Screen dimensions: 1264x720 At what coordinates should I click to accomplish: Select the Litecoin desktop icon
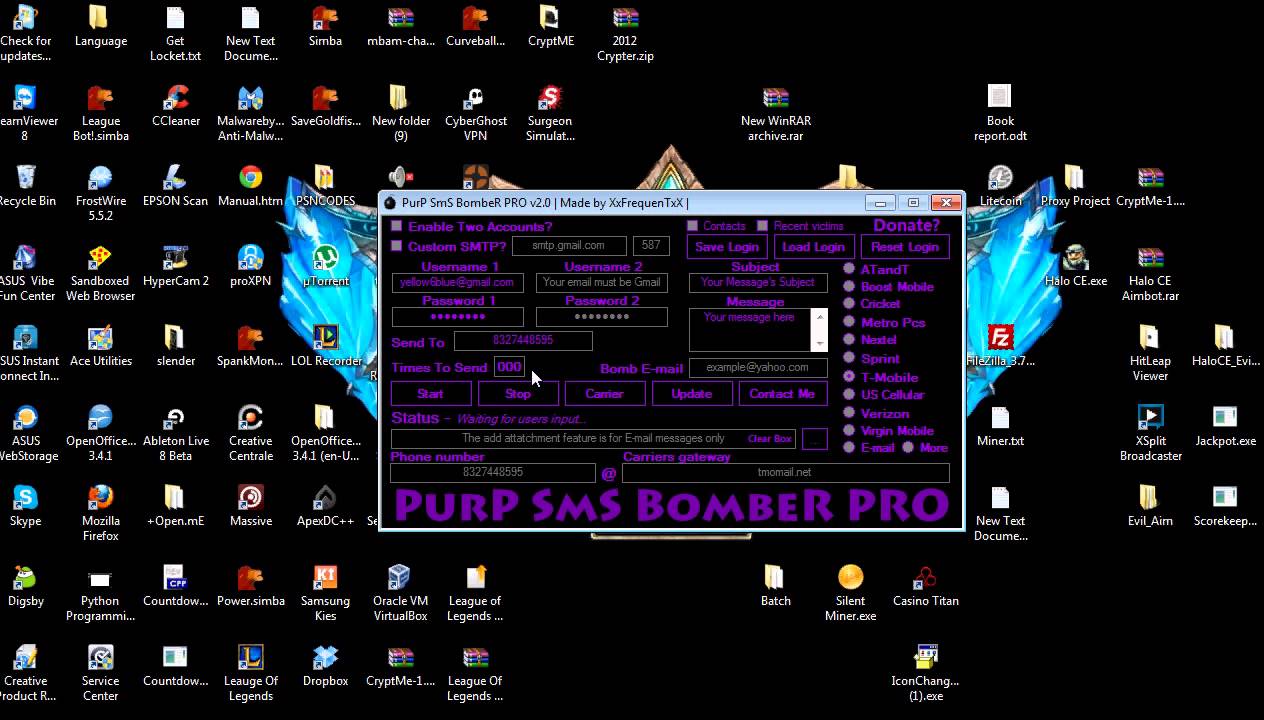1001,186
